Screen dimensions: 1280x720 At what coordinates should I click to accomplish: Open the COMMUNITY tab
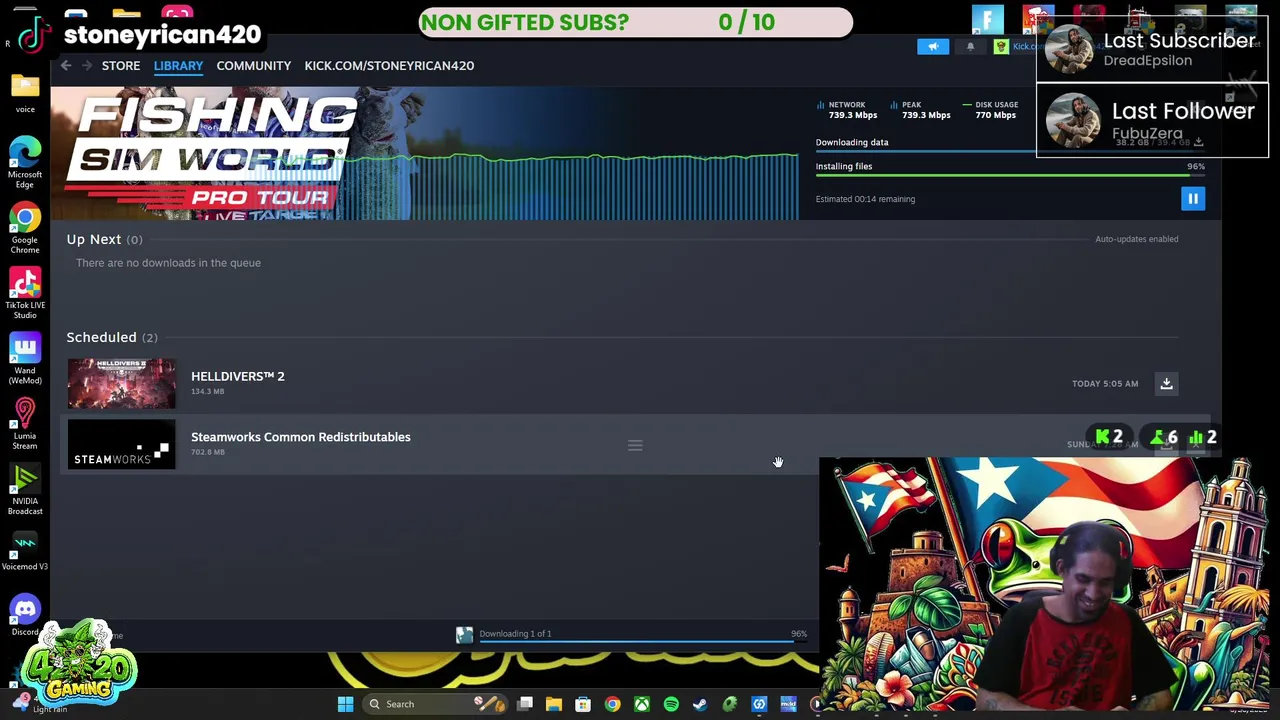tap(253, 66)
